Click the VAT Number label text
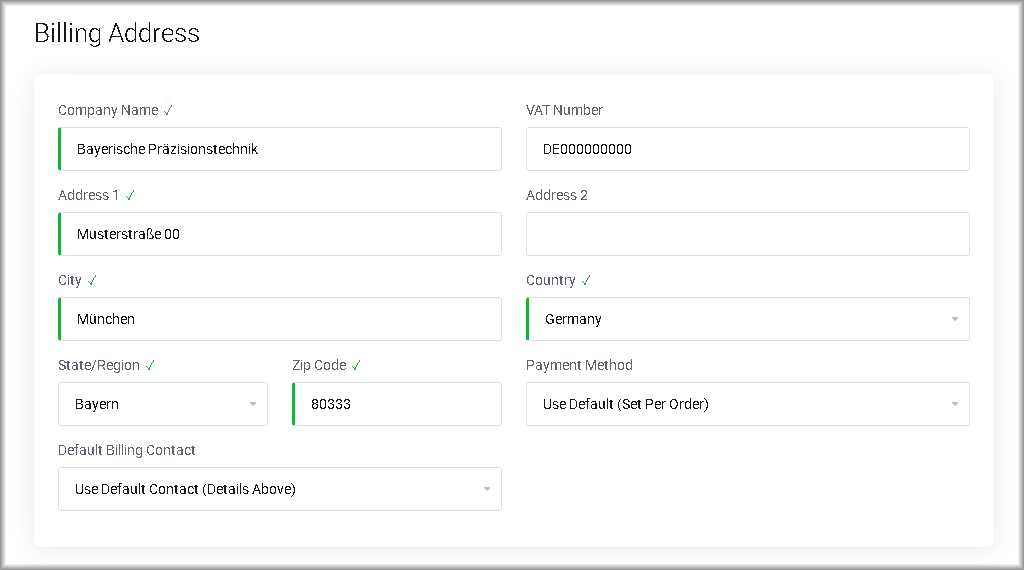This screenshot has height=570, width=1024. [x=564, y=110]
